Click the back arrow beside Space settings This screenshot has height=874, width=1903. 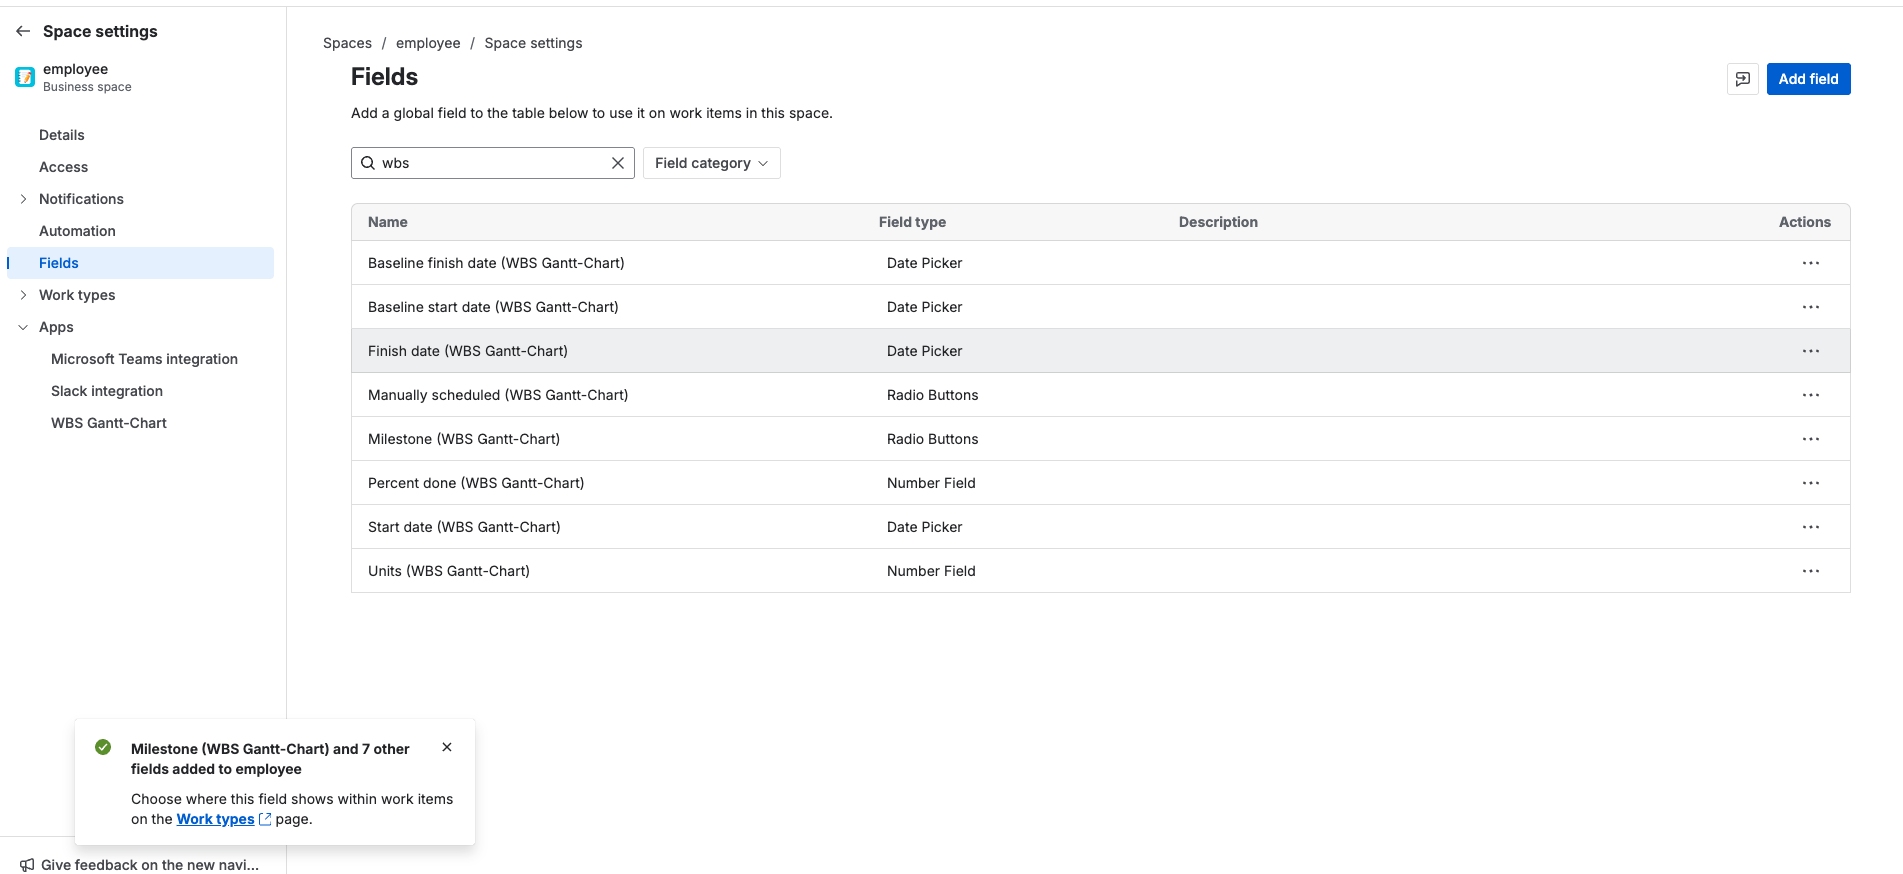pyautogui.click(x=23, y=31)
